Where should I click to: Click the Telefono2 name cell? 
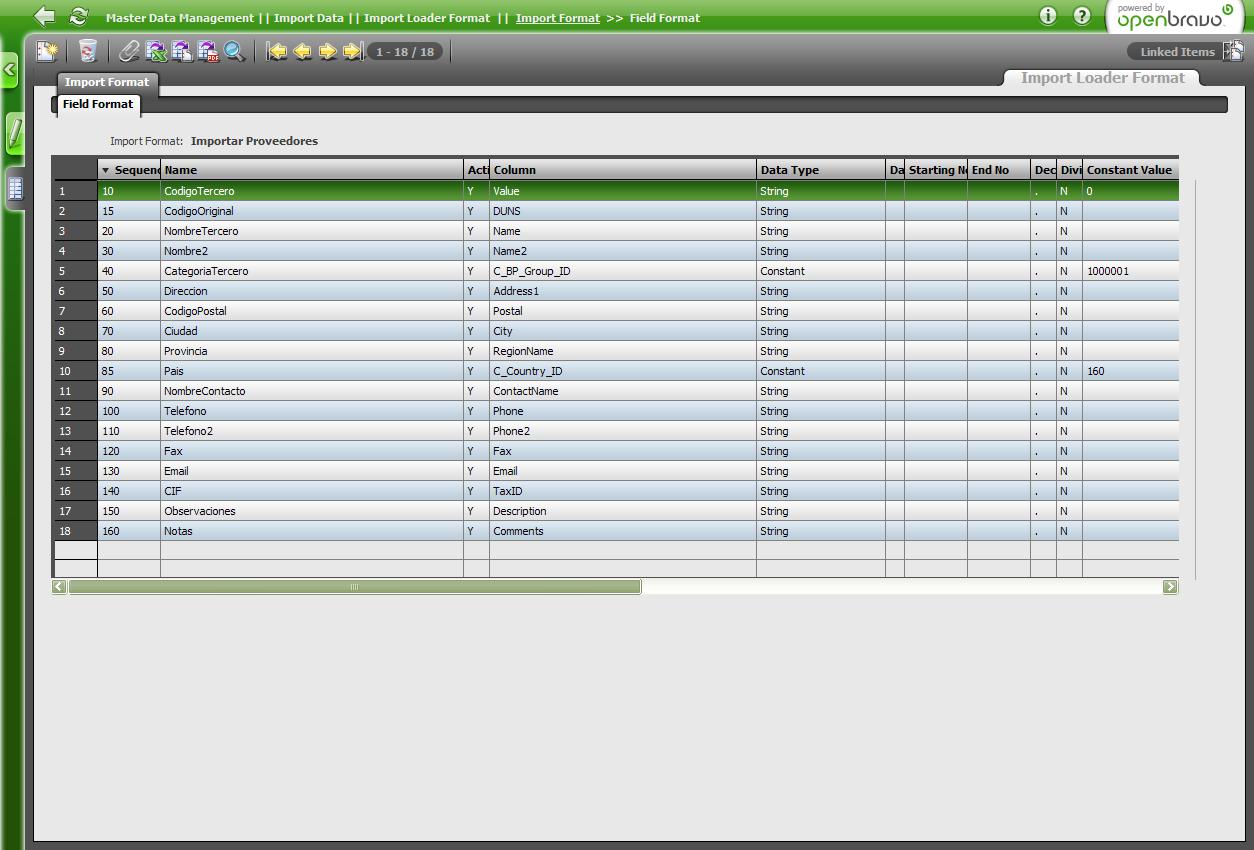point(312,431)
